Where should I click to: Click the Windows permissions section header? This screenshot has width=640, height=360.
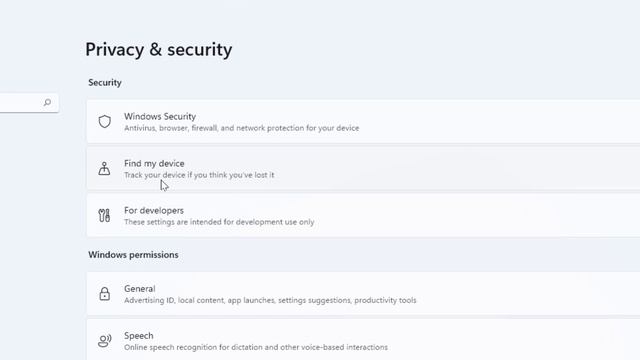click(x=133, y=255)
